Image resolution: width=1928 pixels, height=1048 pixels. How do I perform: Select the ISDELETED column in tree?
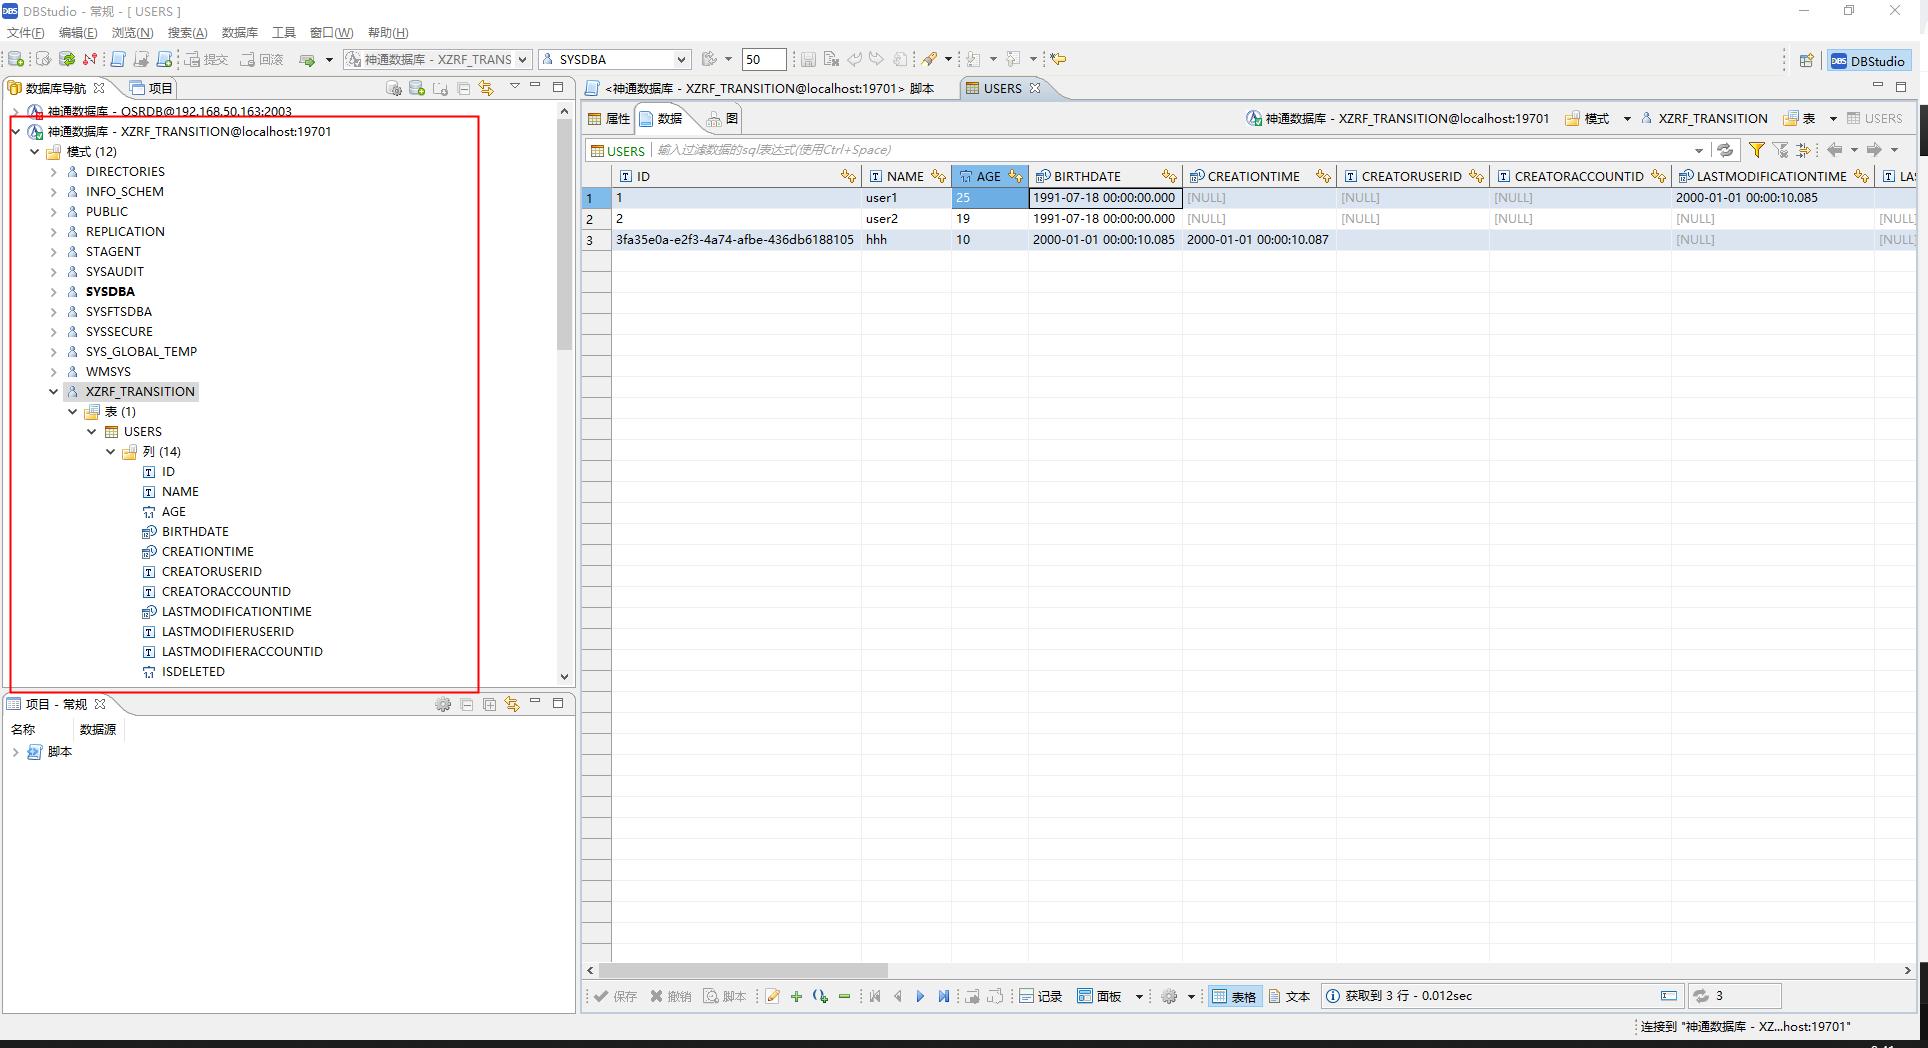point(193,671)
